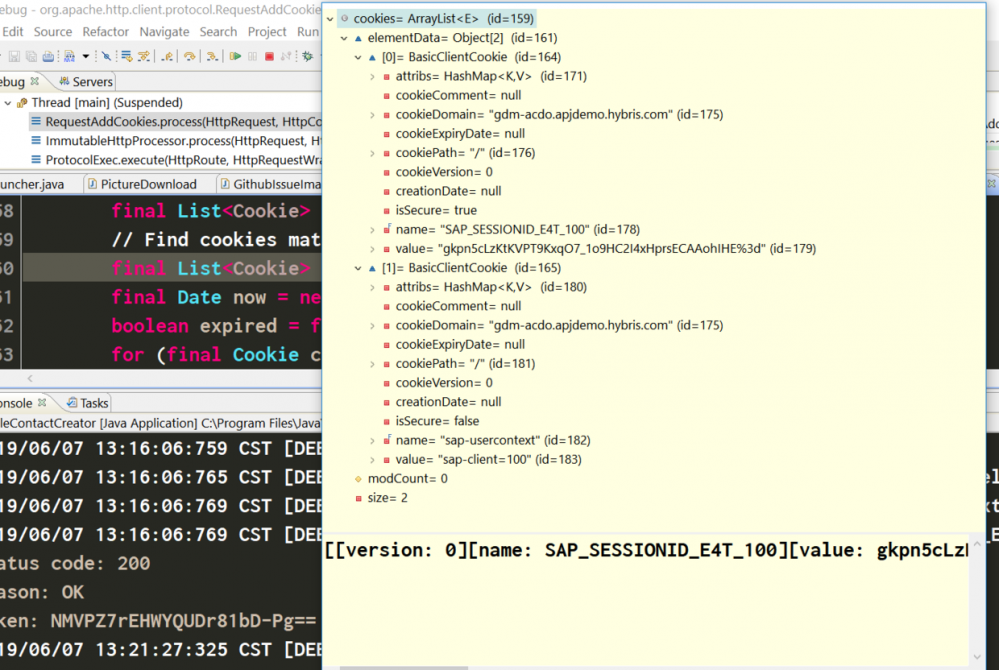
Task: Expand attribs= HashMap (id=180)
Action: point(372,287)
